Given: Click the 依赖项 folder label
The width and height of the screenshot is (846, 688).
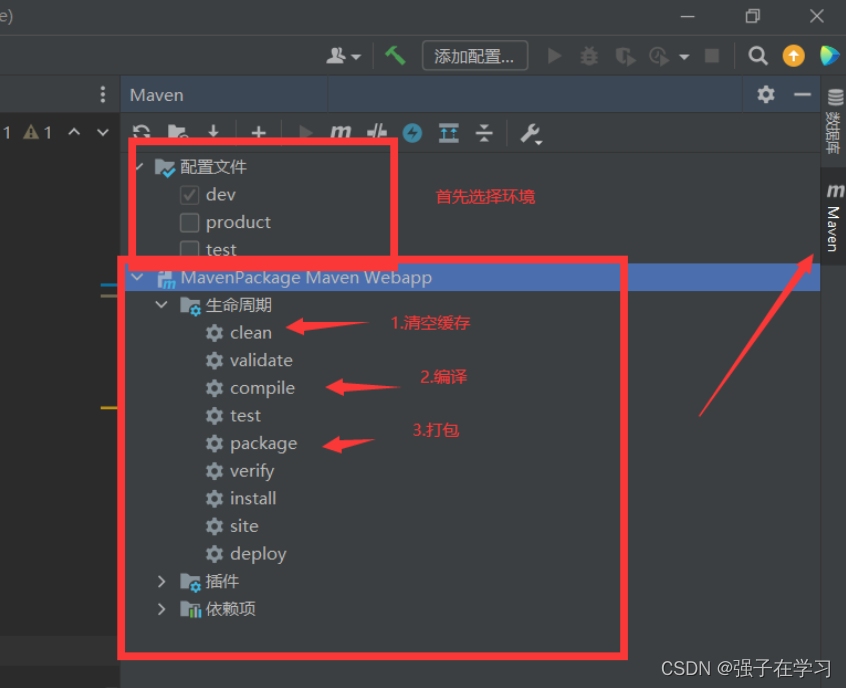Looking at the screenshot, I should pos(230,609).
